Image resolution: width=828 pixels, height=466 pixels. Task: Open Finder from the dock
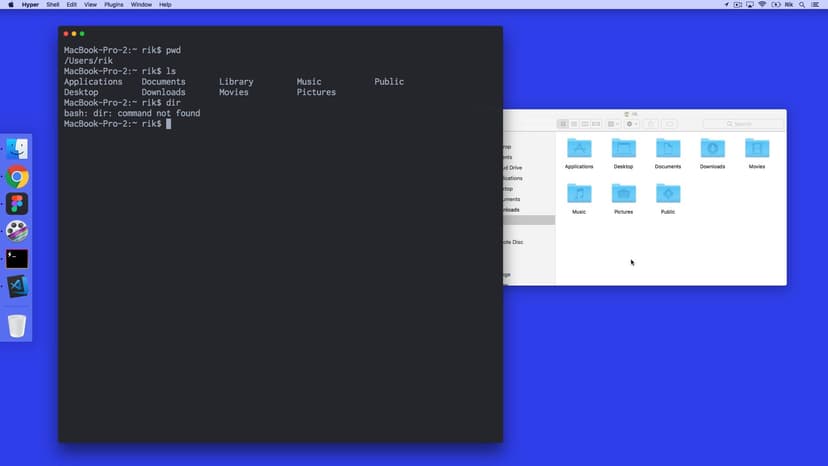point(17,150)
